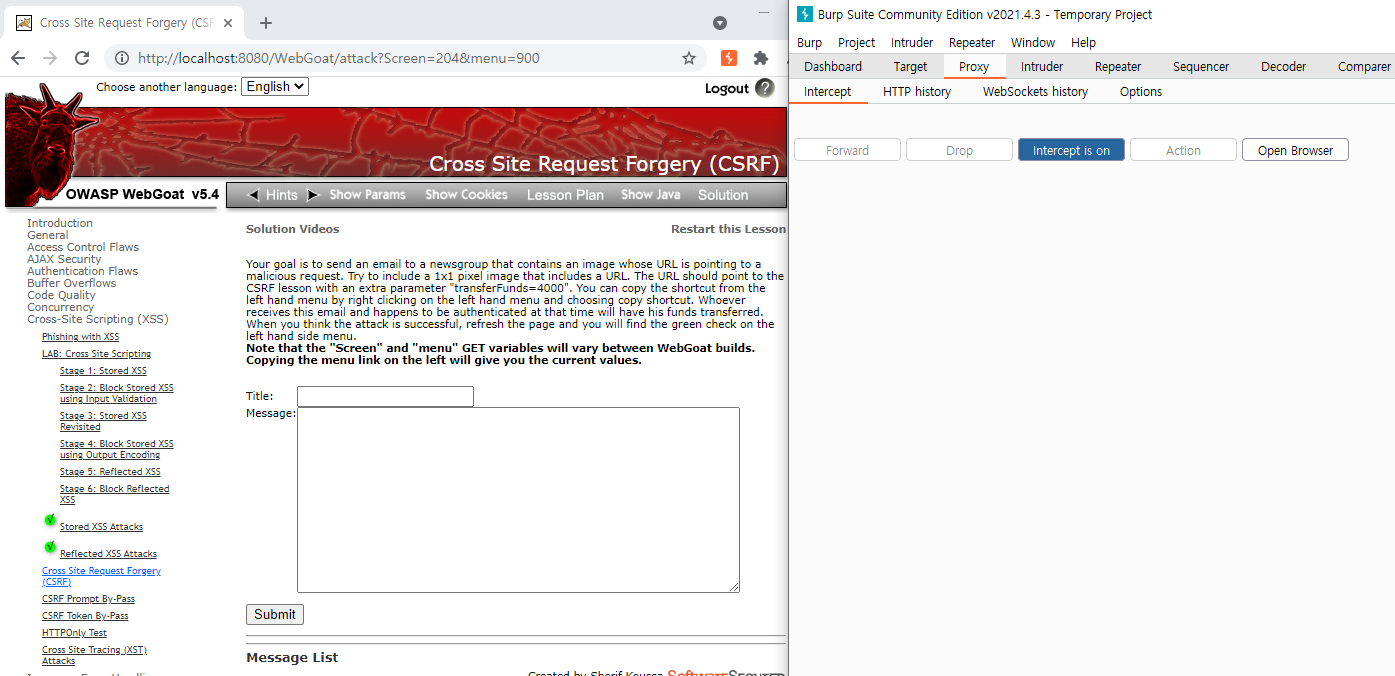Switch to the Intruder tab

click(1042, 66)
